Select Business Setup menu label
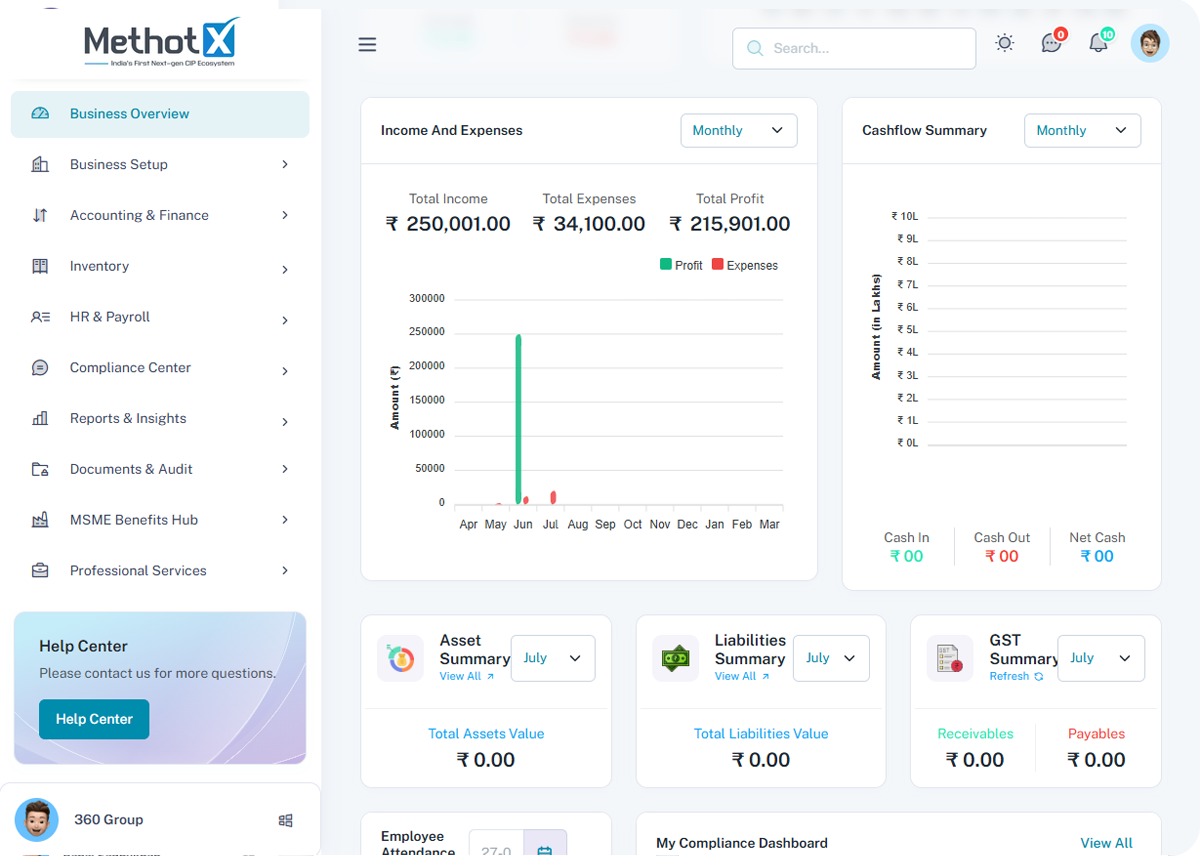The width and height of the screenshot is (1200, 858). 119,164
